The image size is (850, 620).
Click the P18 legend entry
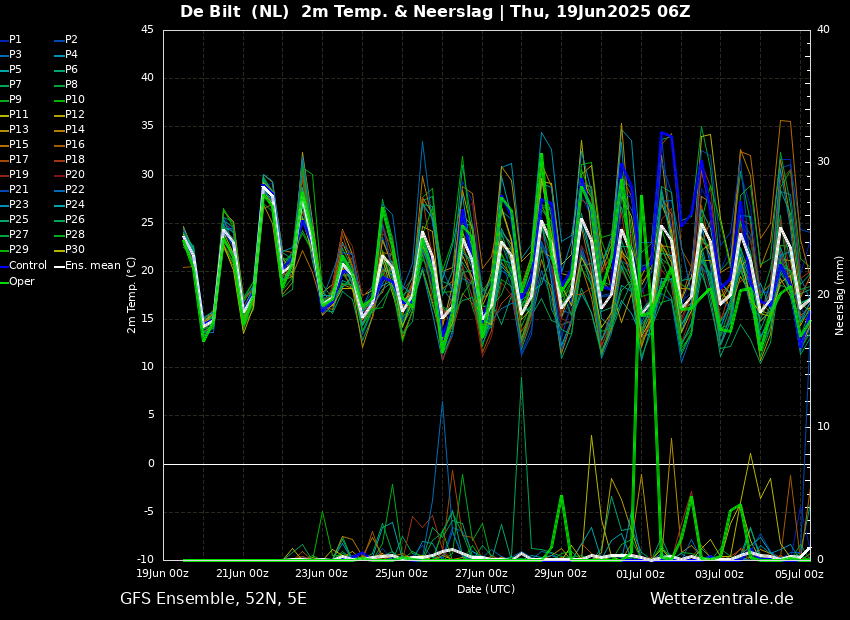[74, 160]
